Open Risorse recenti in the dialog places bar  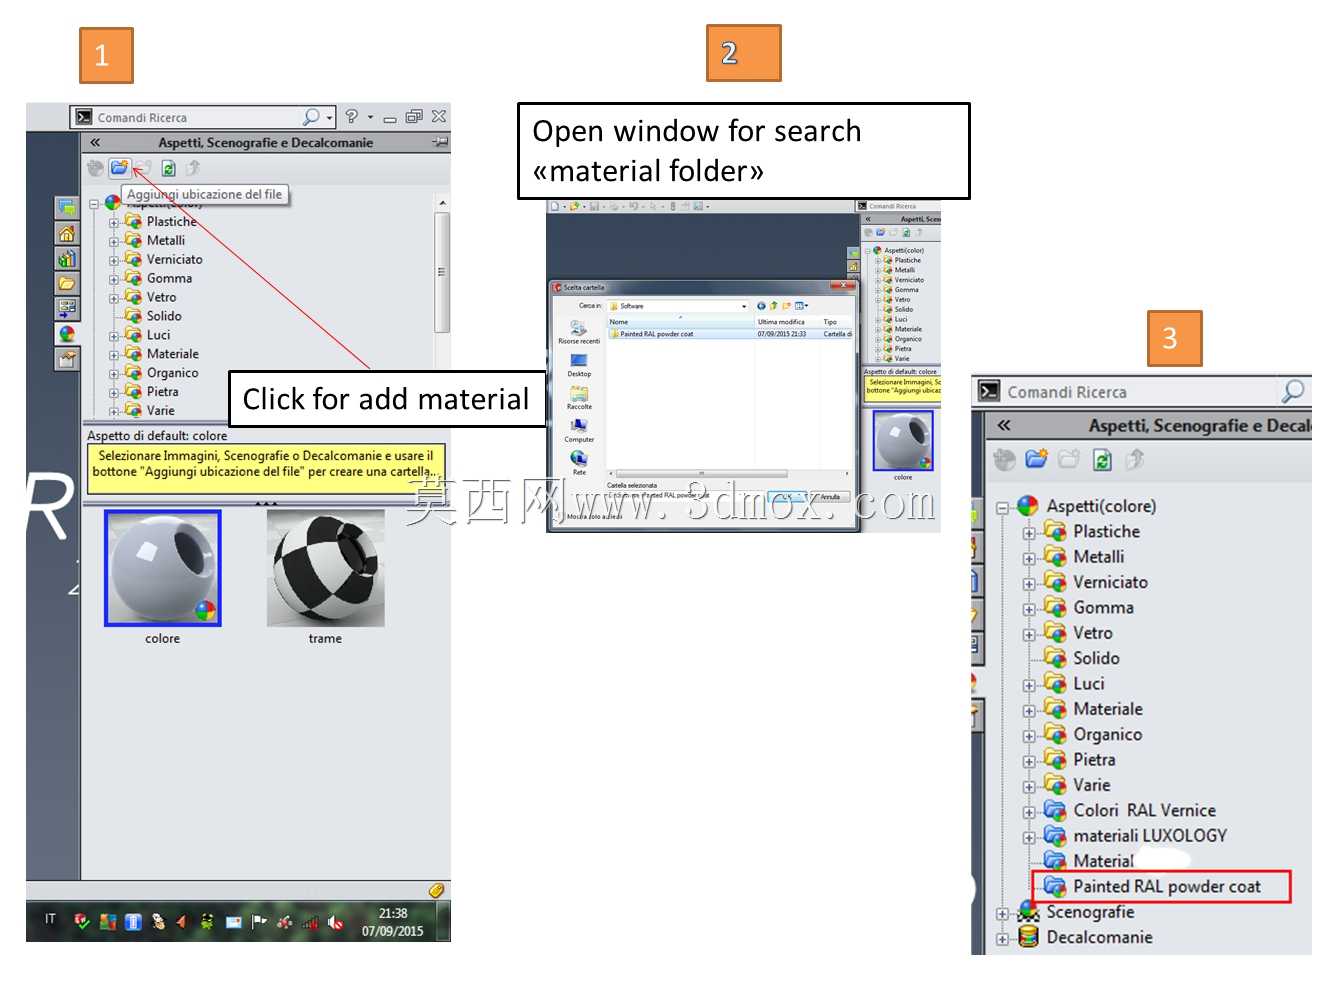[579, 332]
